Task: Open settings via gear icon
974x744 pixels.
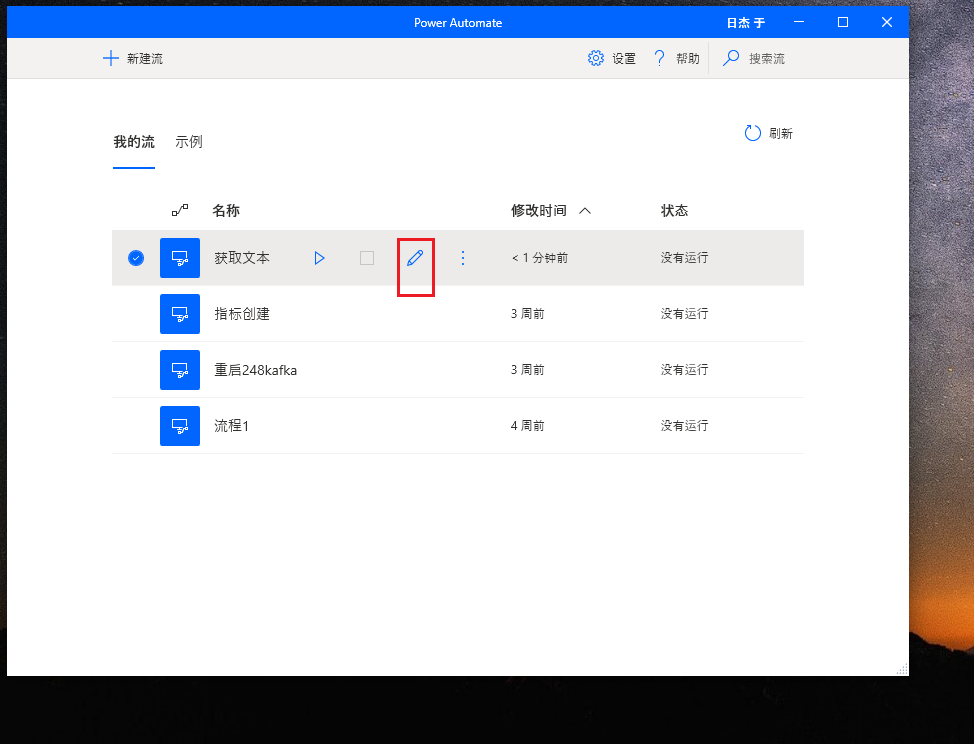Action: 596,58
